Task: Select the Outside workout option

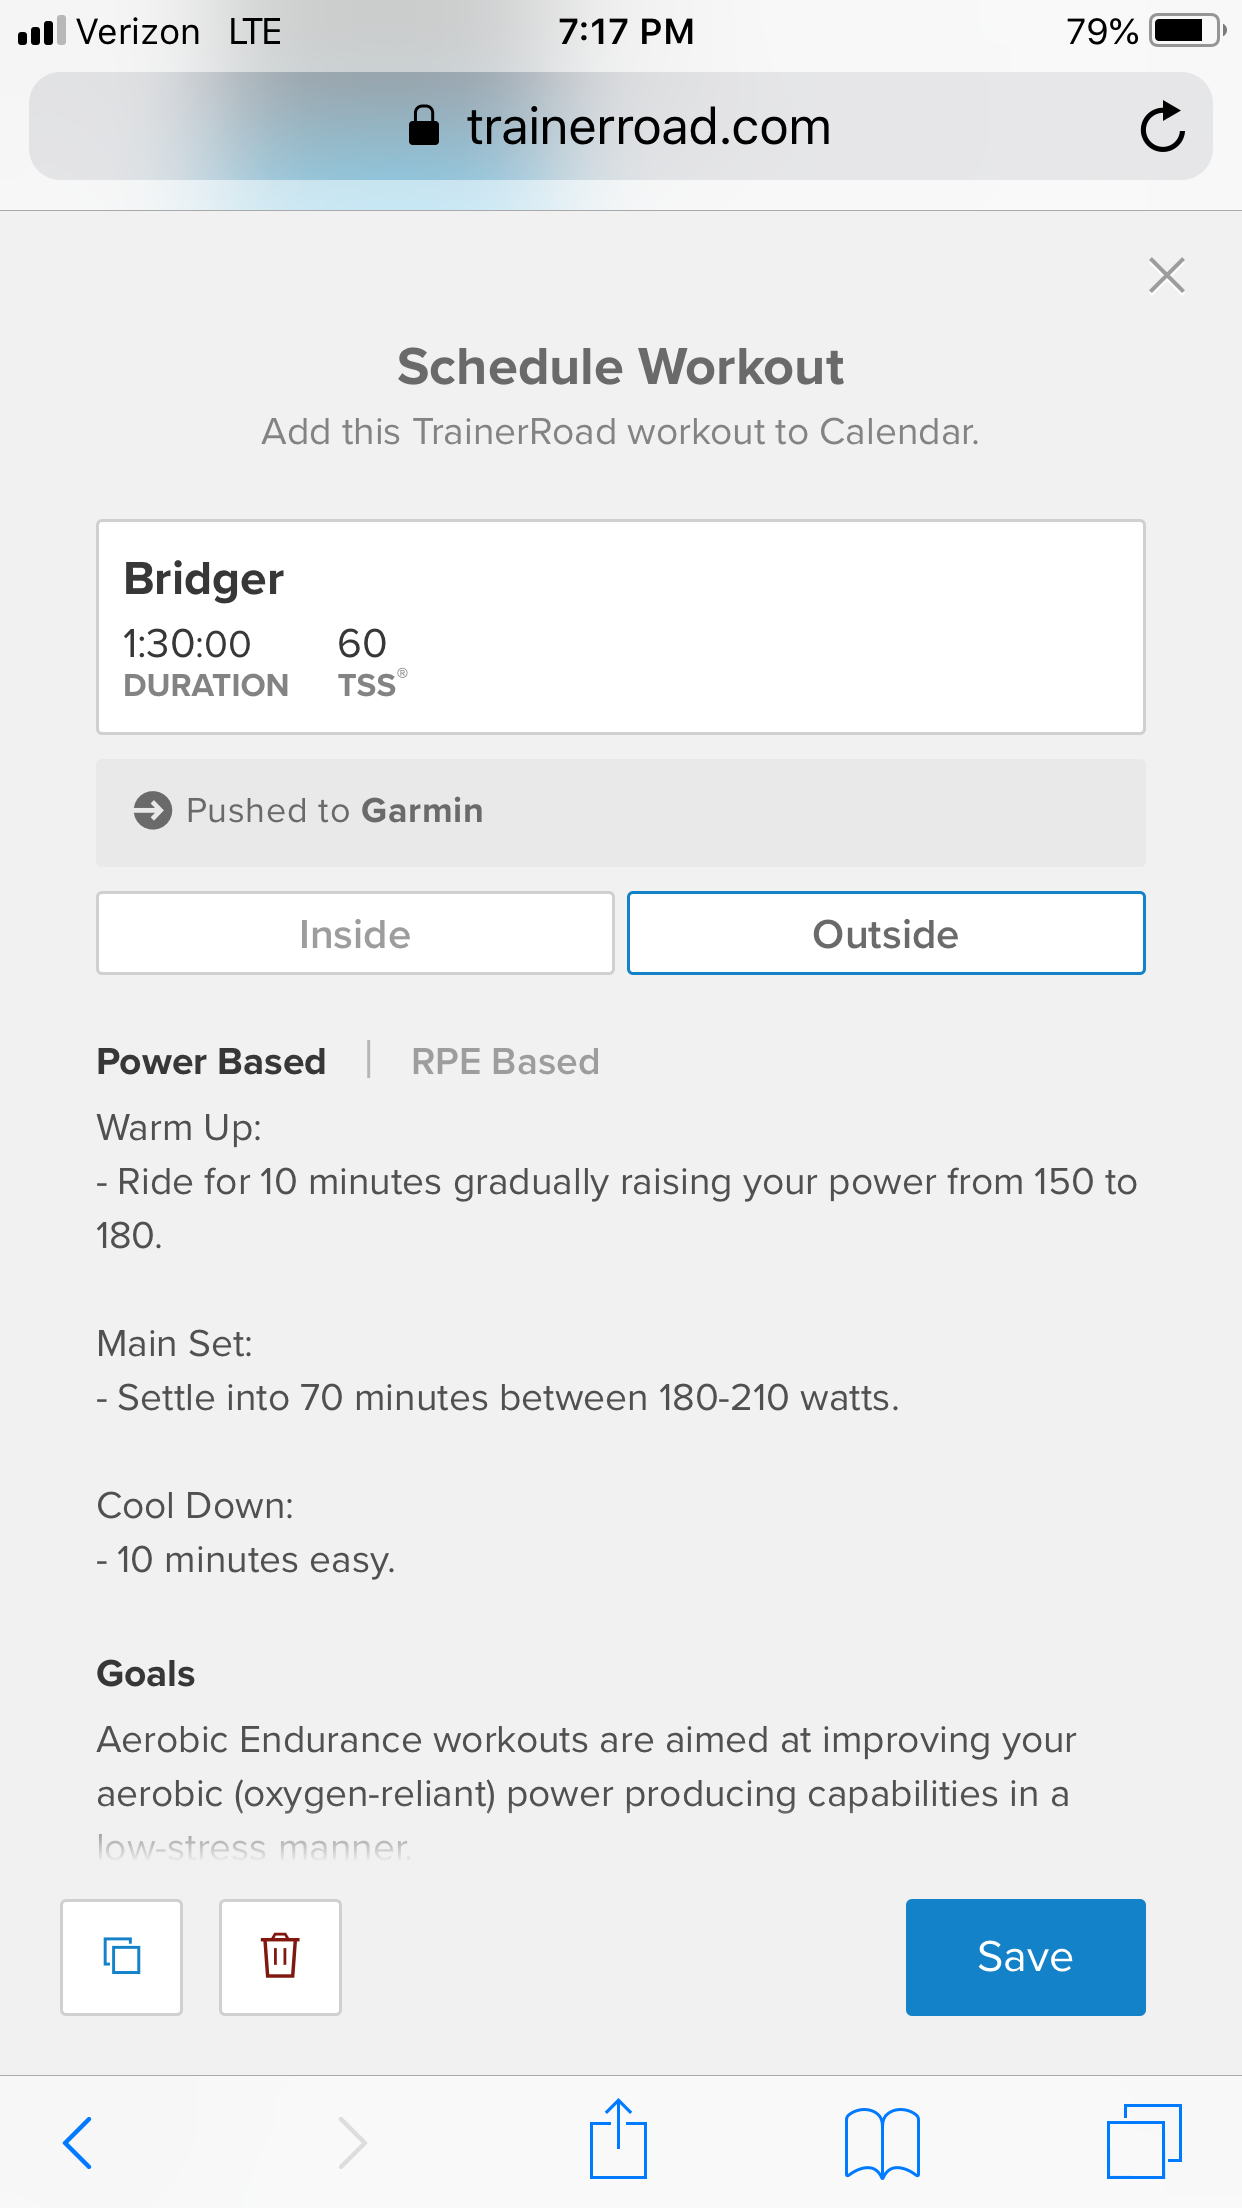Action: click(886, 933)
